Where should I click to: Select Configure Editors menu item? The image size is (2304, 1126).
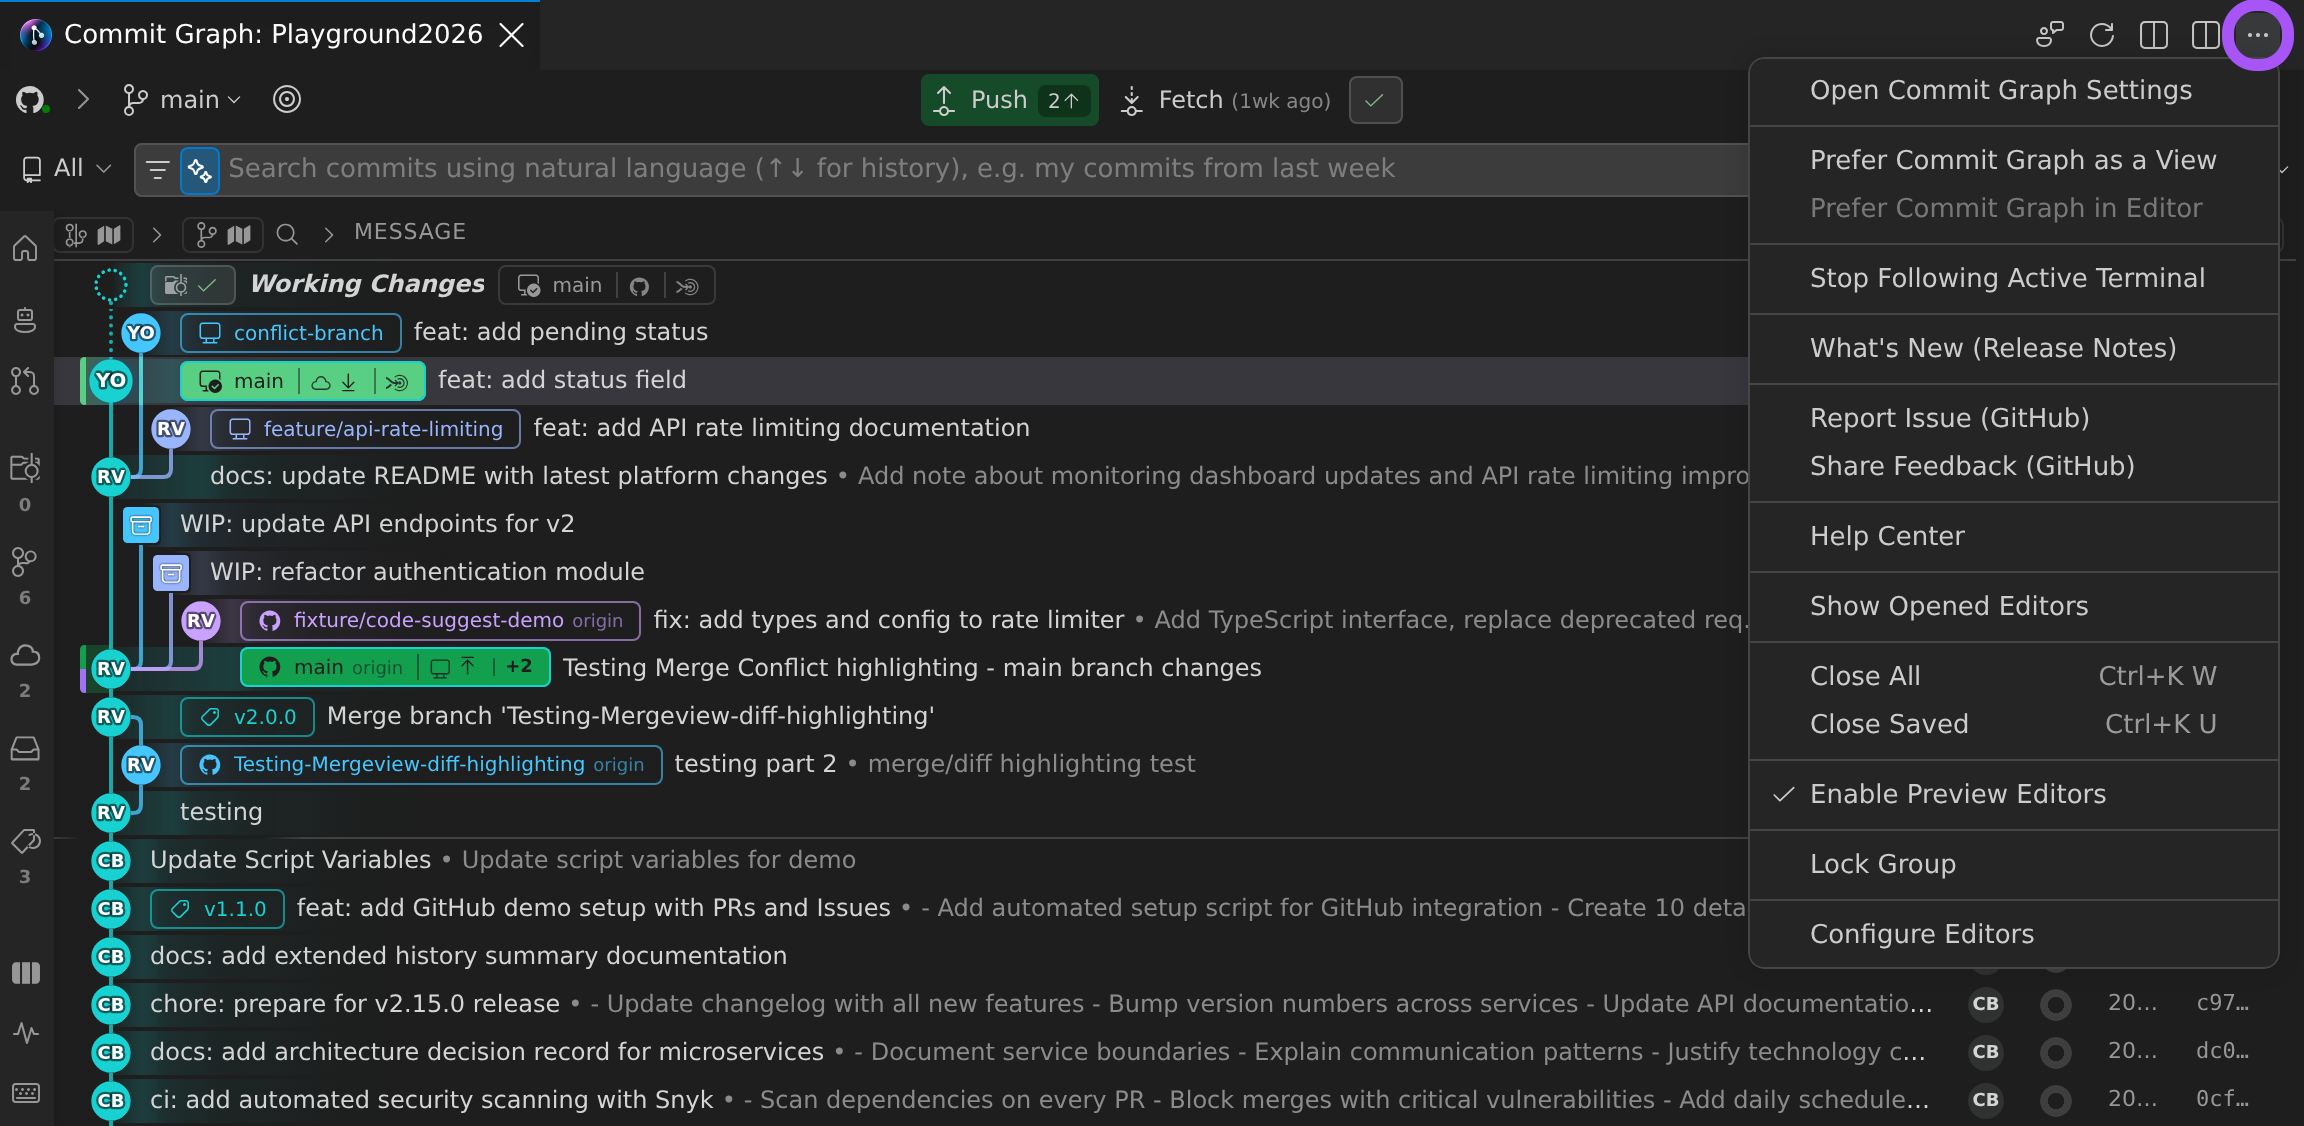(x=2013, y=934)
